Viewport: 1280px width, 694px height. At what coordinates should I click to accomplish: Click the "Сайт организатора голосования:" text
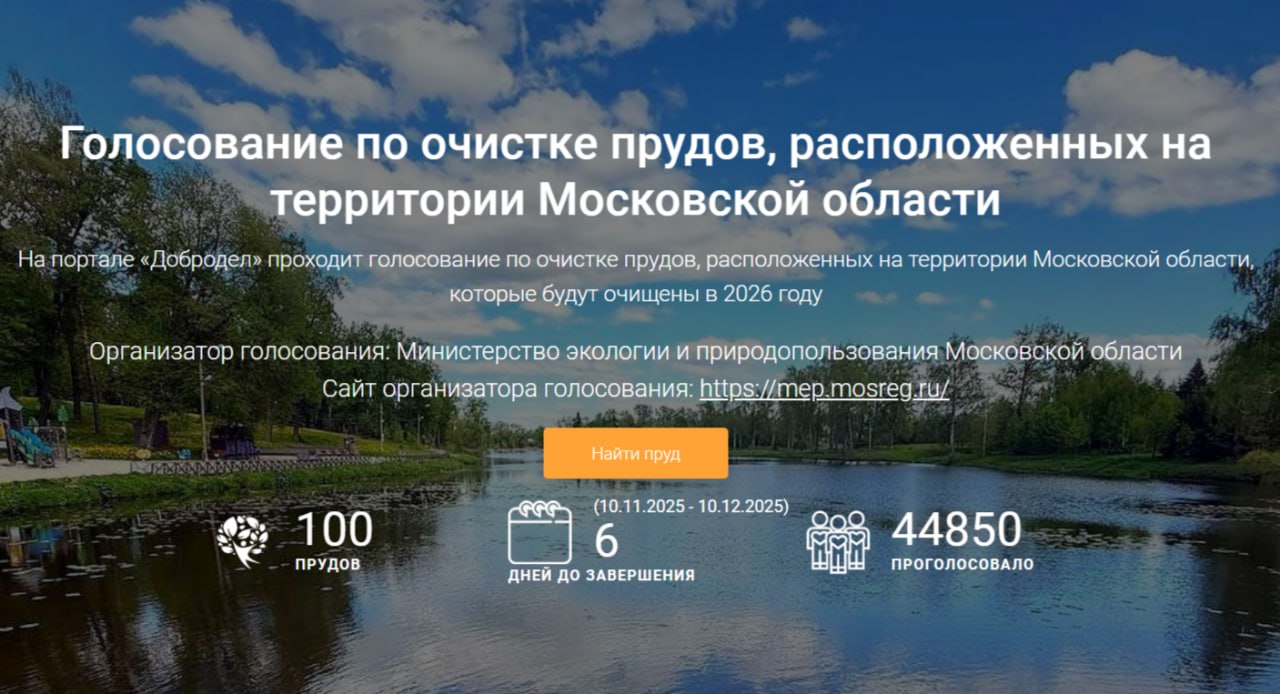(508, 389)
